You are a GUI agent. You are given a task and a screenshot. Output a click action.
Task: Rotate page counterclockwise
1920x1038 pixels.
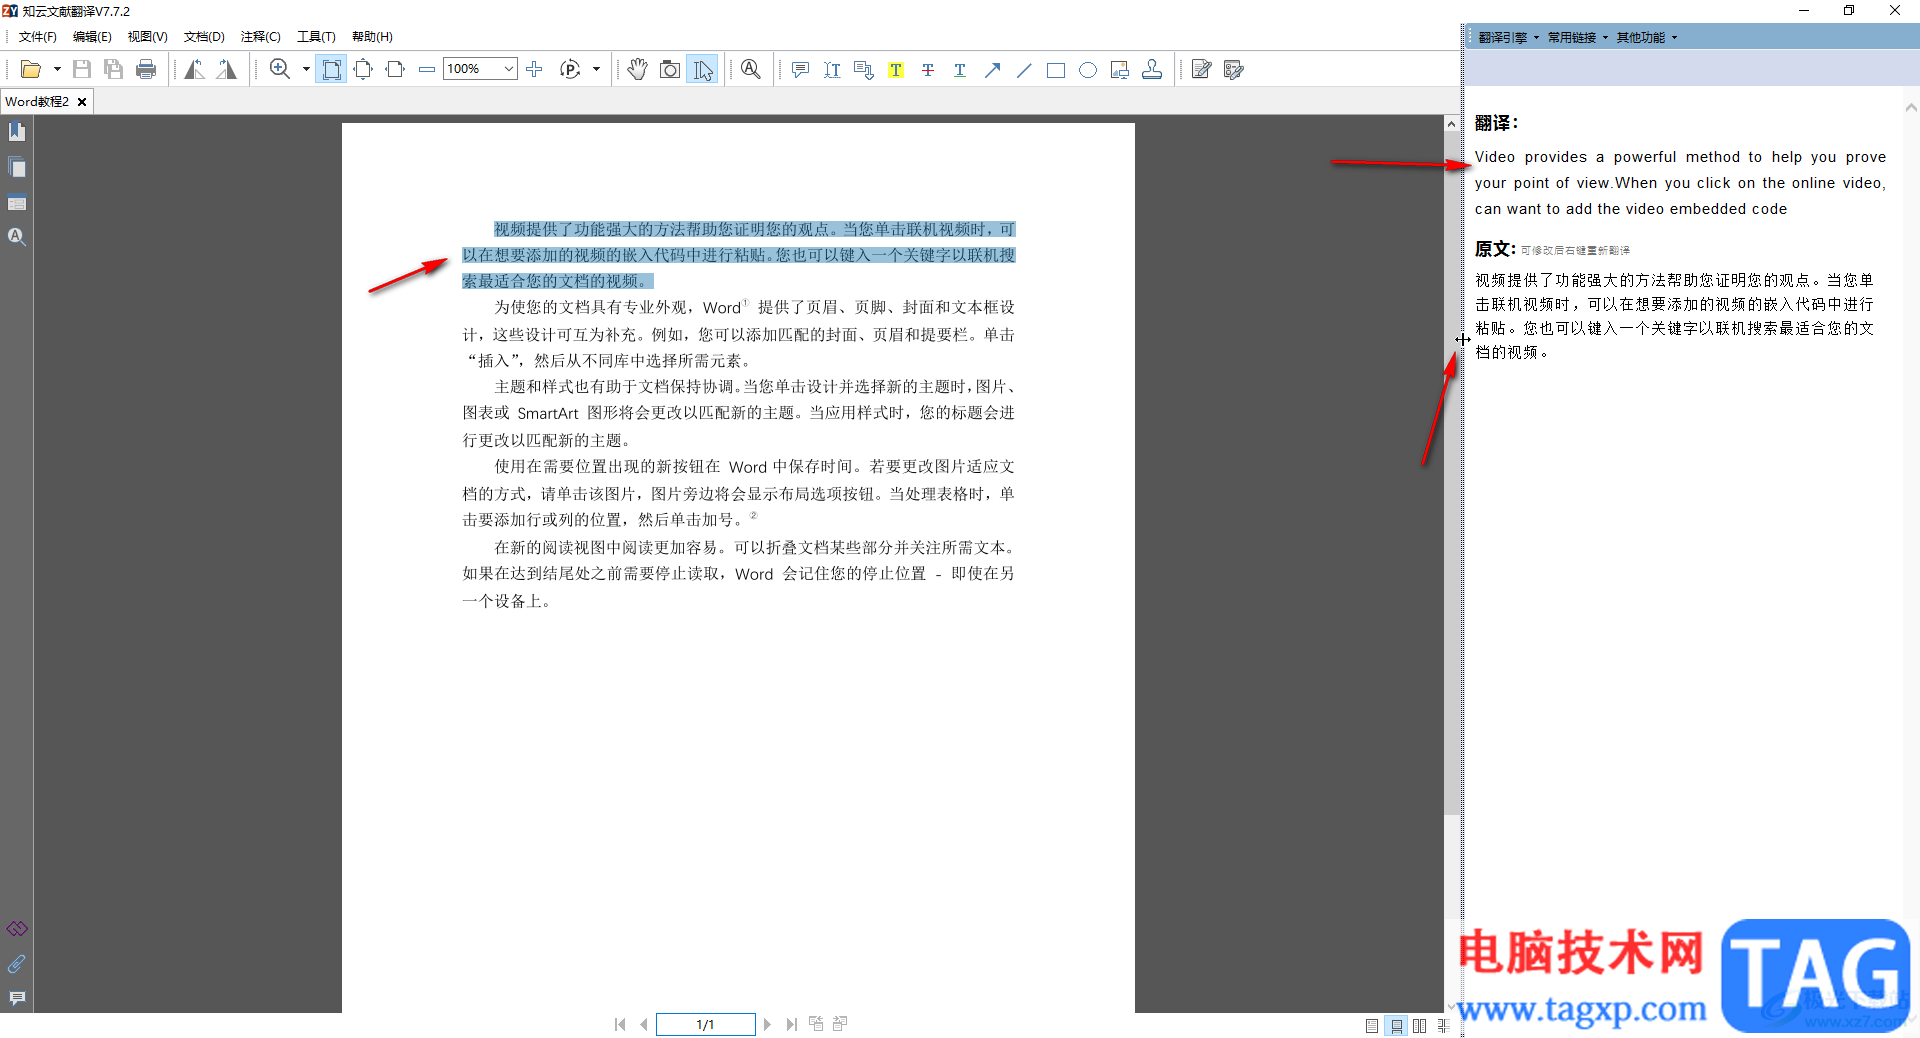coord(195,69)
